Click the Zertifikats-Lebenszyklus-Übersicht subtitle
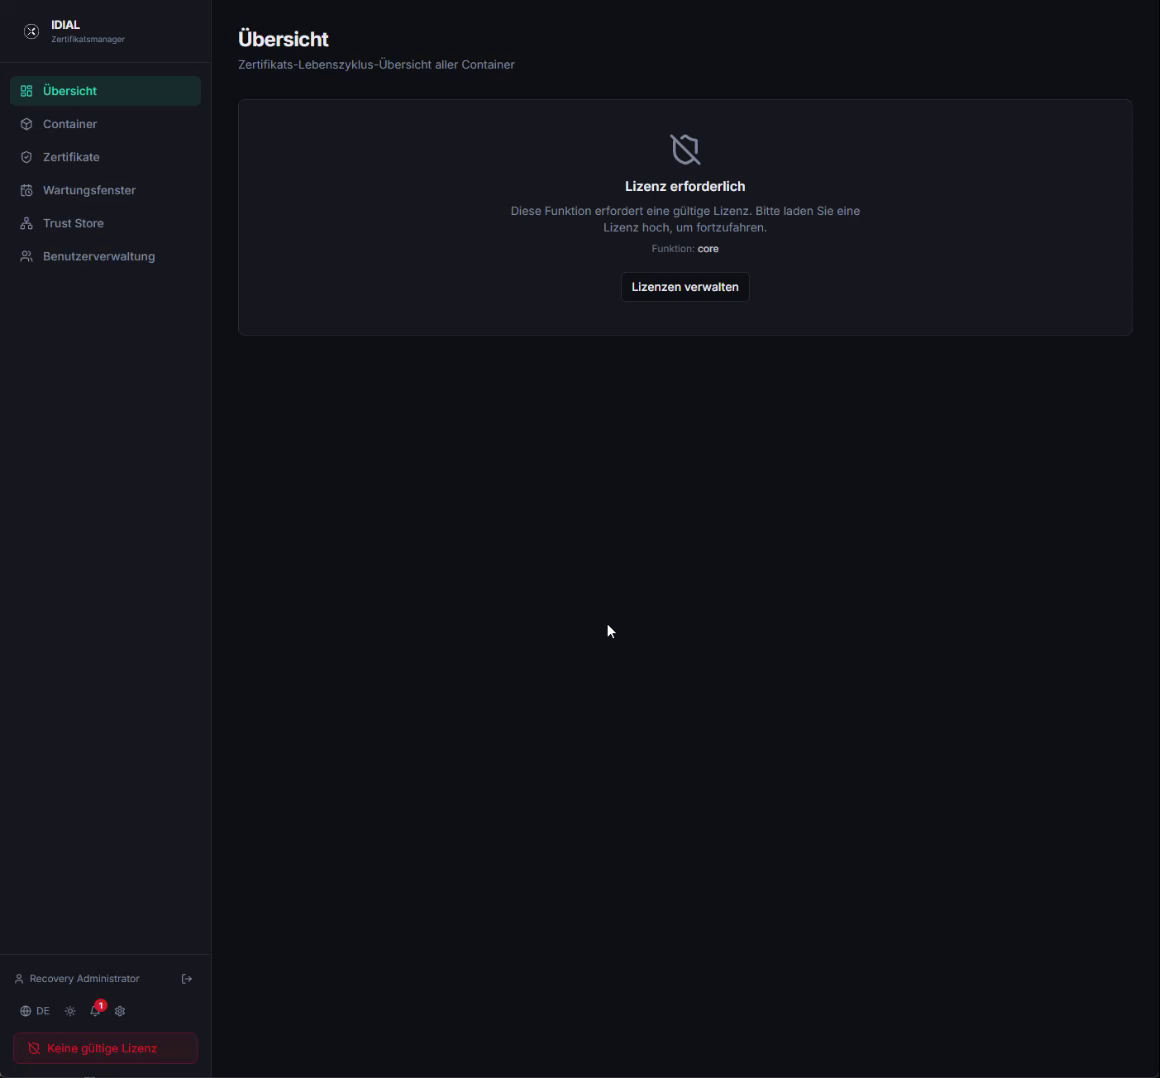 tap(377, 65)
